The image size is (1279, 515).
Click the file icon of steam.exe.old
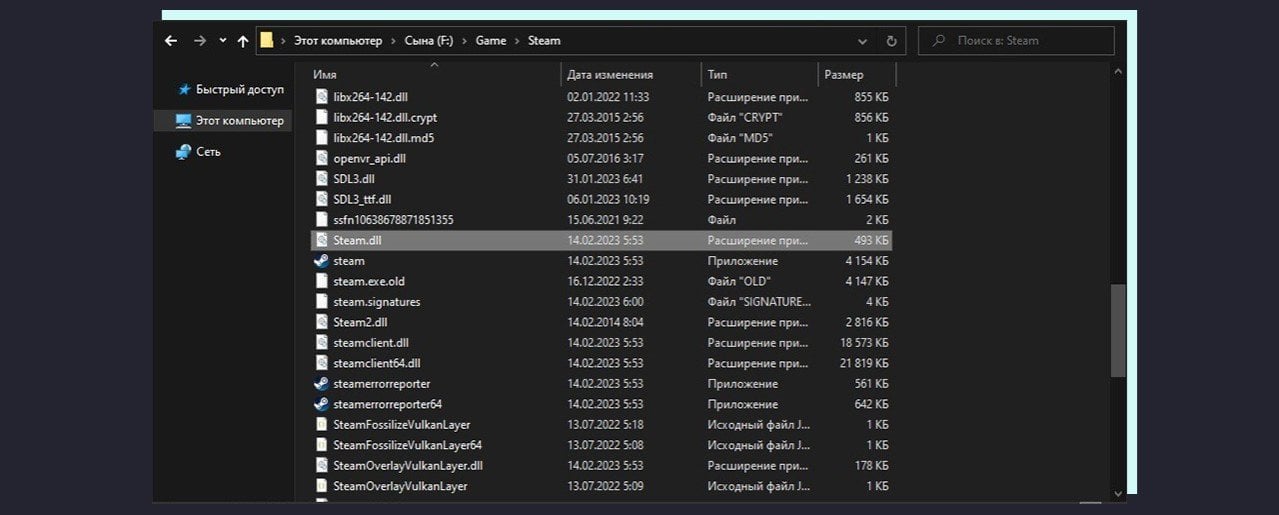click(321, 281)
